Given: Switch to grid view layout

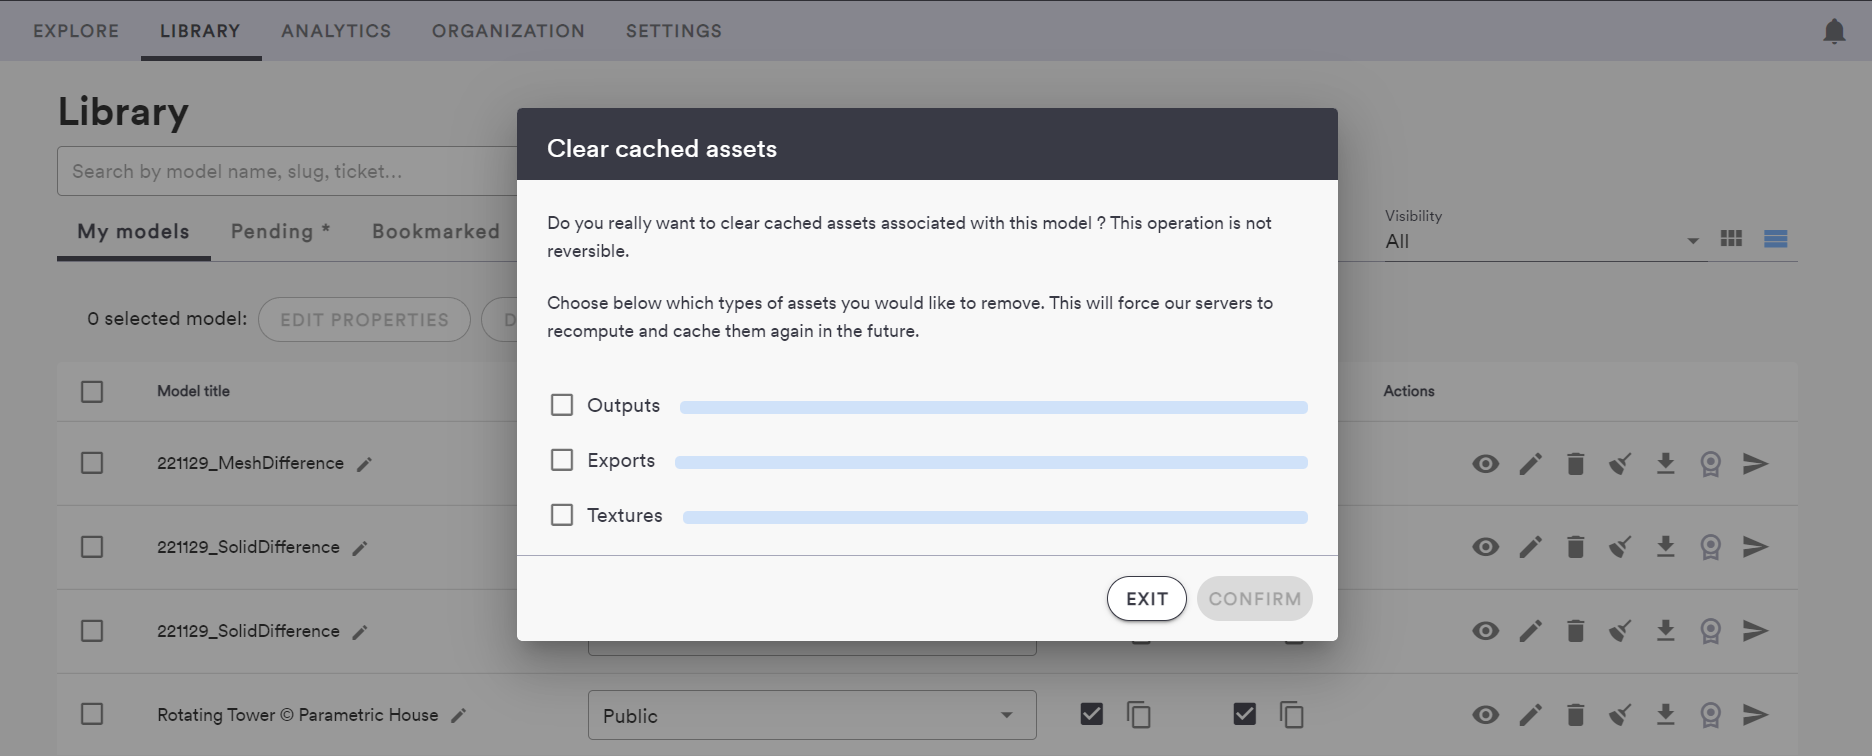Looking at the screenshot, I should coord(1731,239).
